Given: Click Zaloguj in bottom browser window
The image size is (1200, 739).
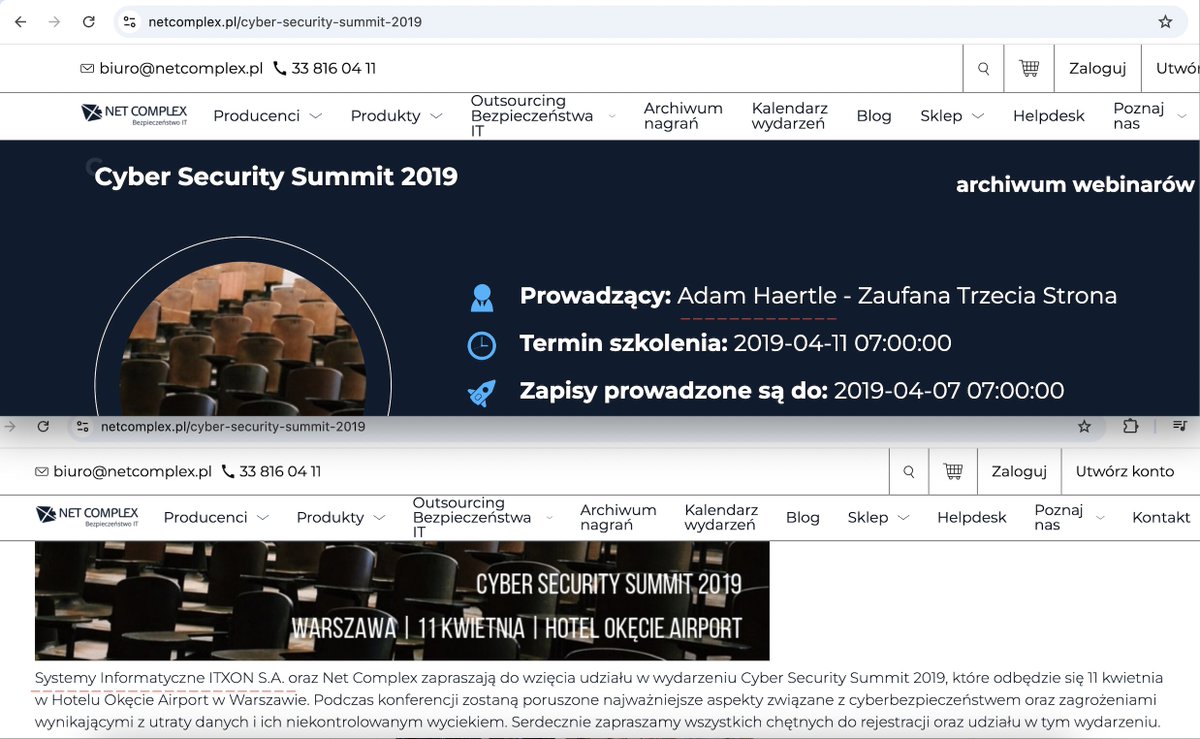Looking at the screenshot, I should click(1019, 471).
